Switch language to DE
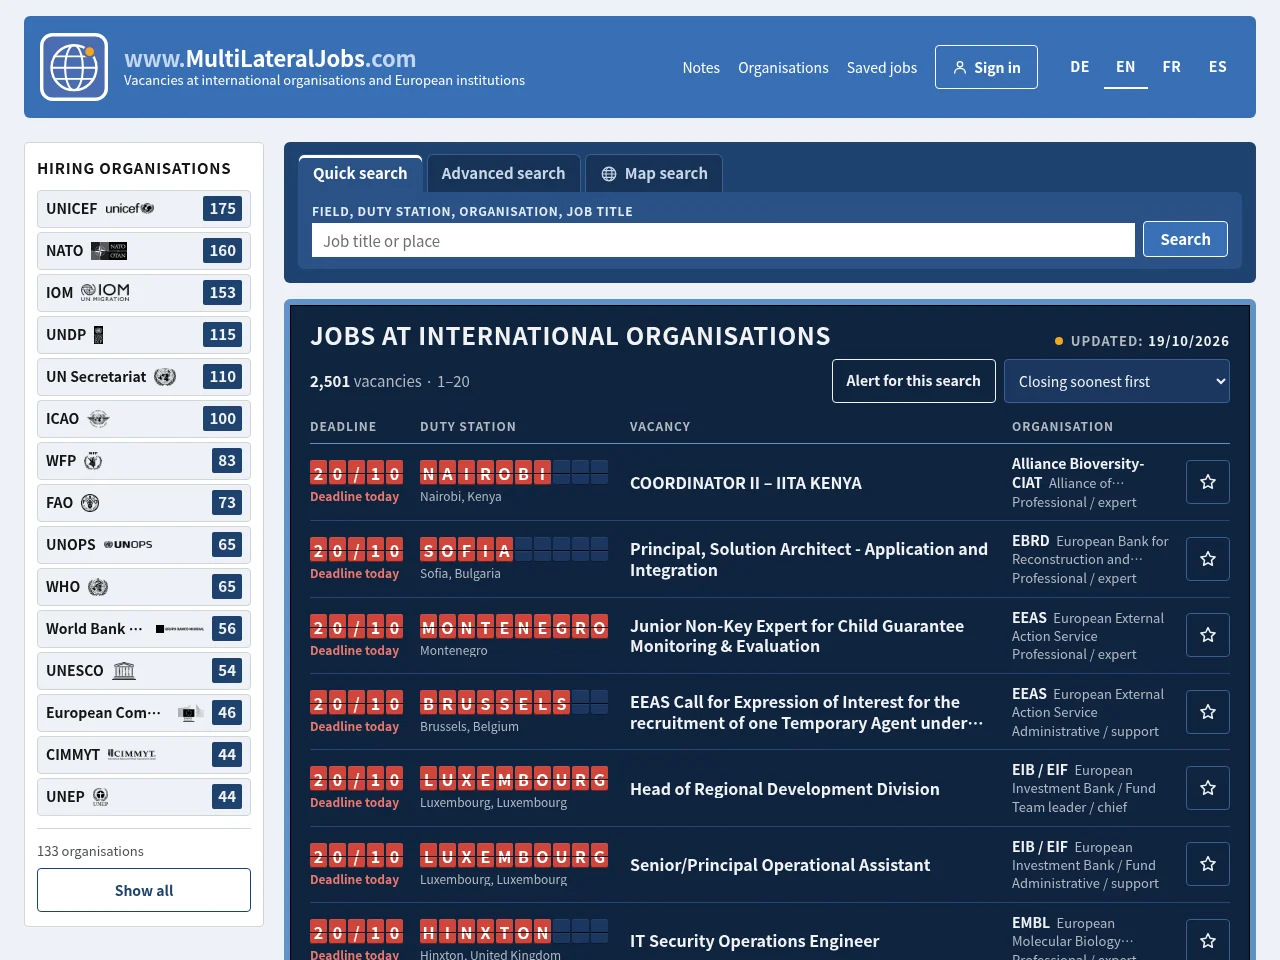Screen dimensions: 1280x960 [x=1080, y=67]
